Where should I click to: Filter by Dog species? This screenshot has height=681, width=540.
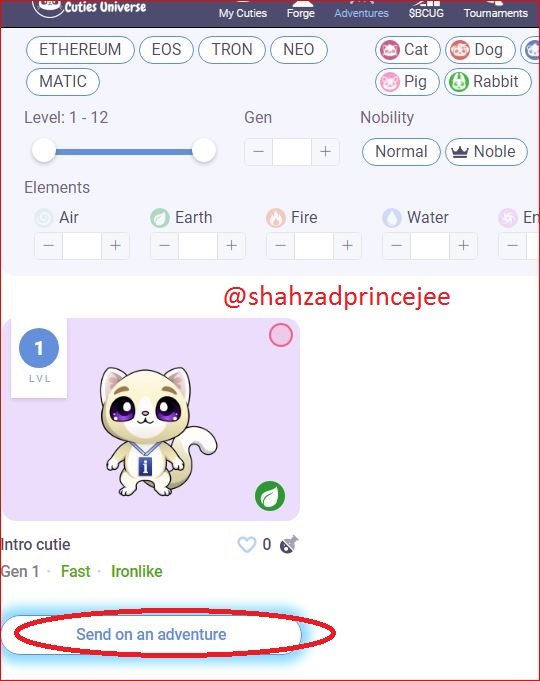[480, 50]
